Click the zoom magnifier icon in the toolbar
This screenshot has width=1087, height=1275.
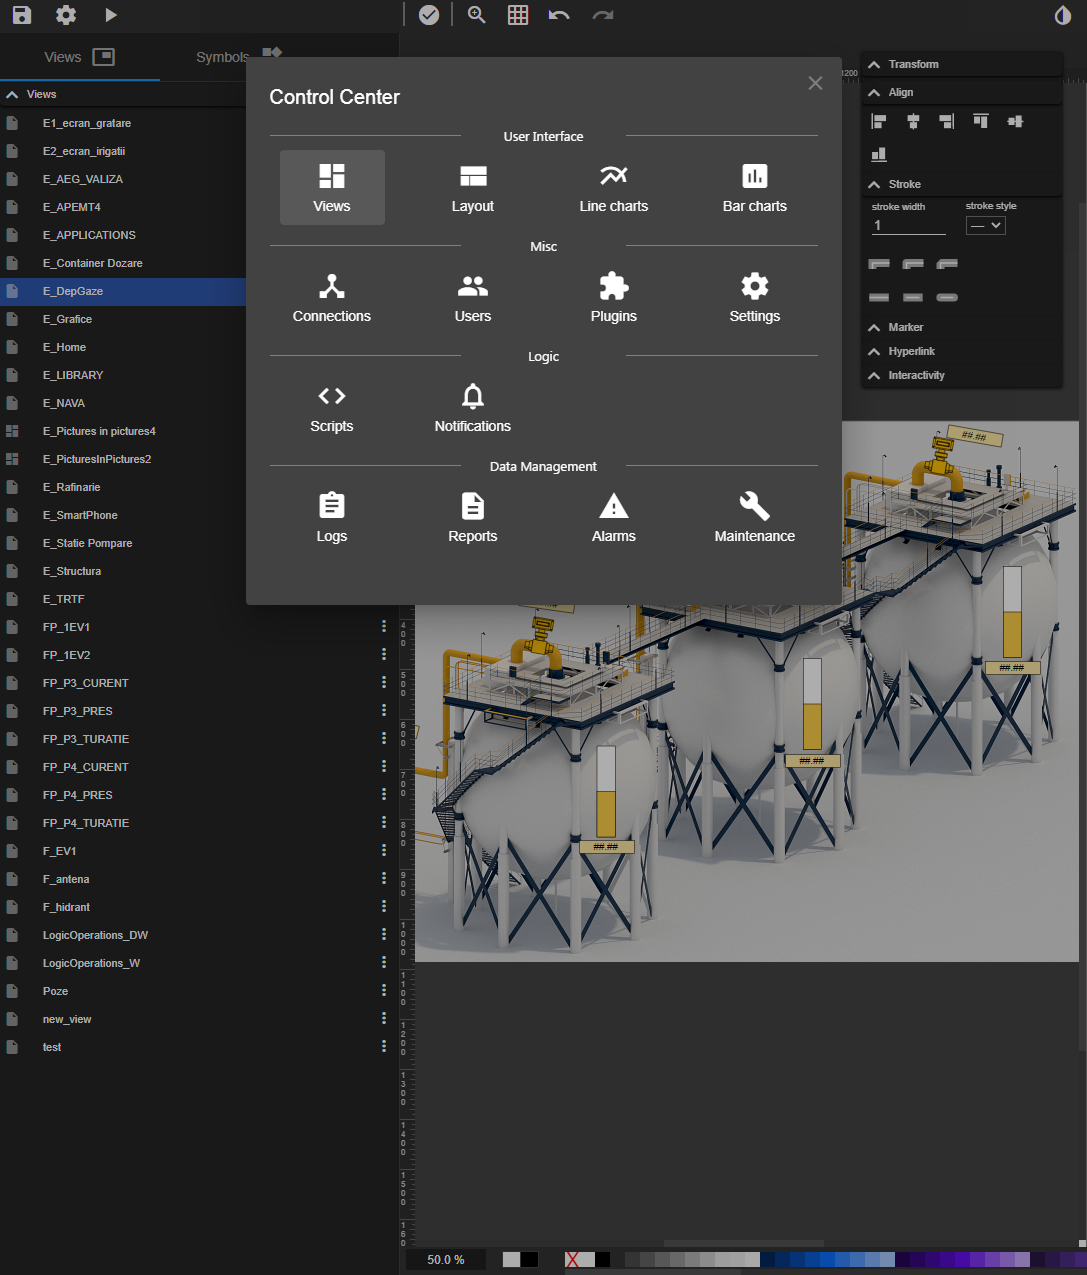tap(476, 15)
